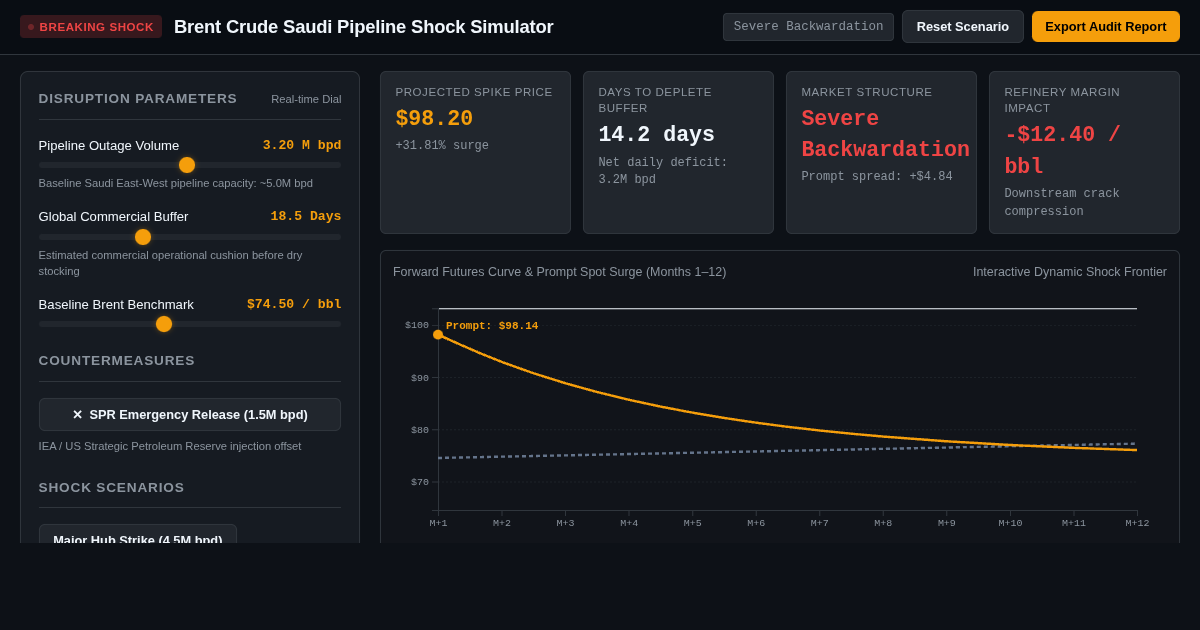
Task: Click the M+9 axis label
Action: coord(947,523)
